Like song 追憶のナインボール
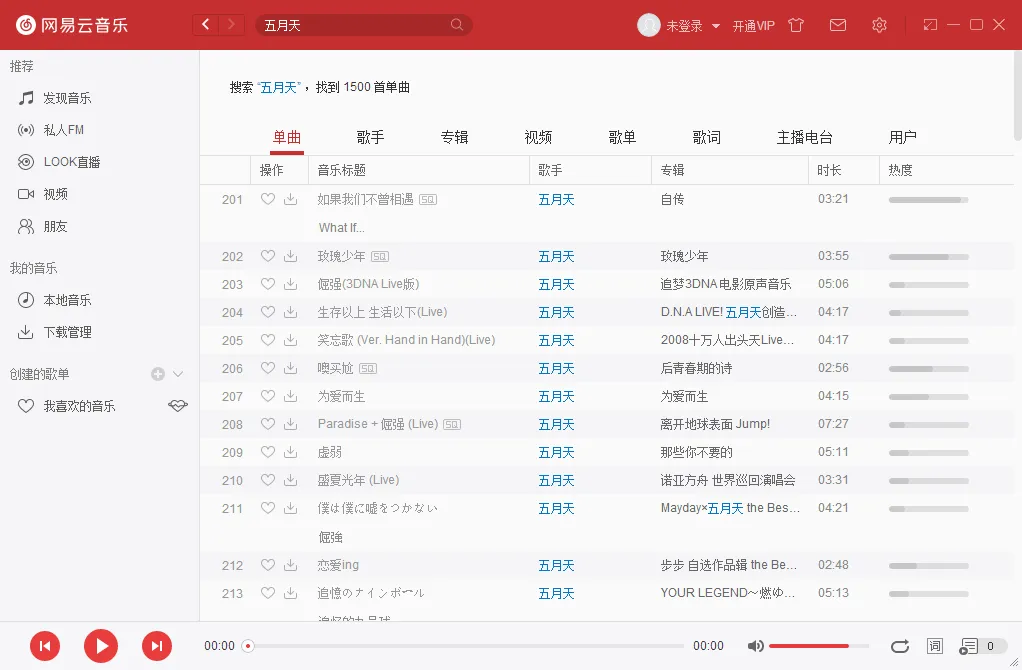The height and width of the screenshot is (670, 1022). click(x=268, y=593)
